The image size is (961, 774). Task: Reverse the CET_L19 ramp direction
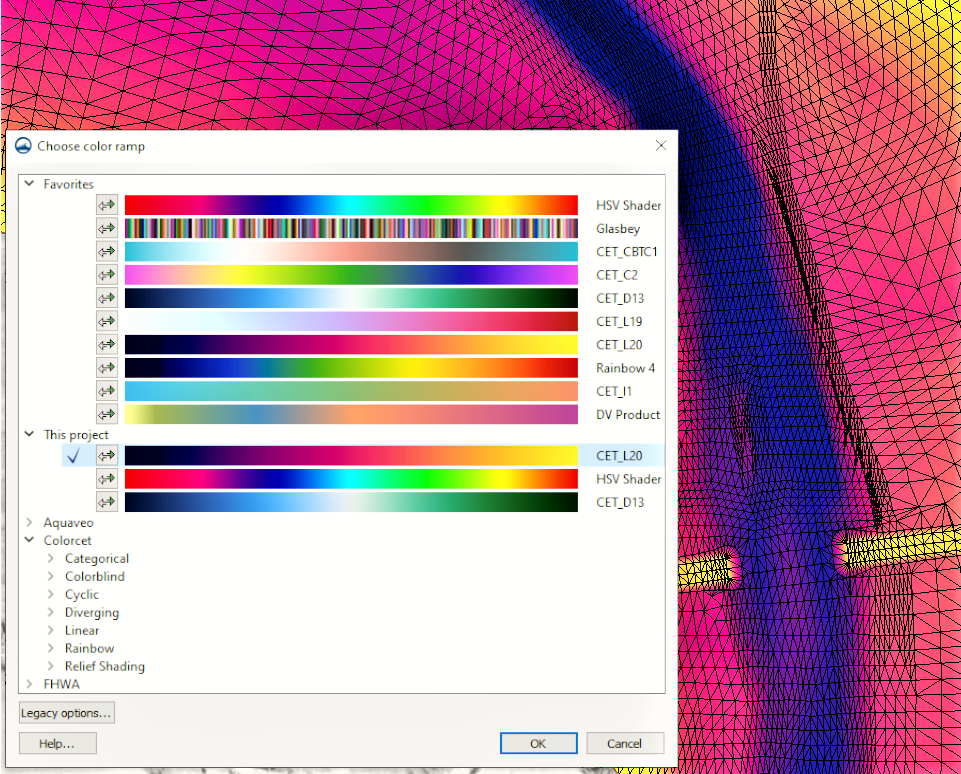107,321
